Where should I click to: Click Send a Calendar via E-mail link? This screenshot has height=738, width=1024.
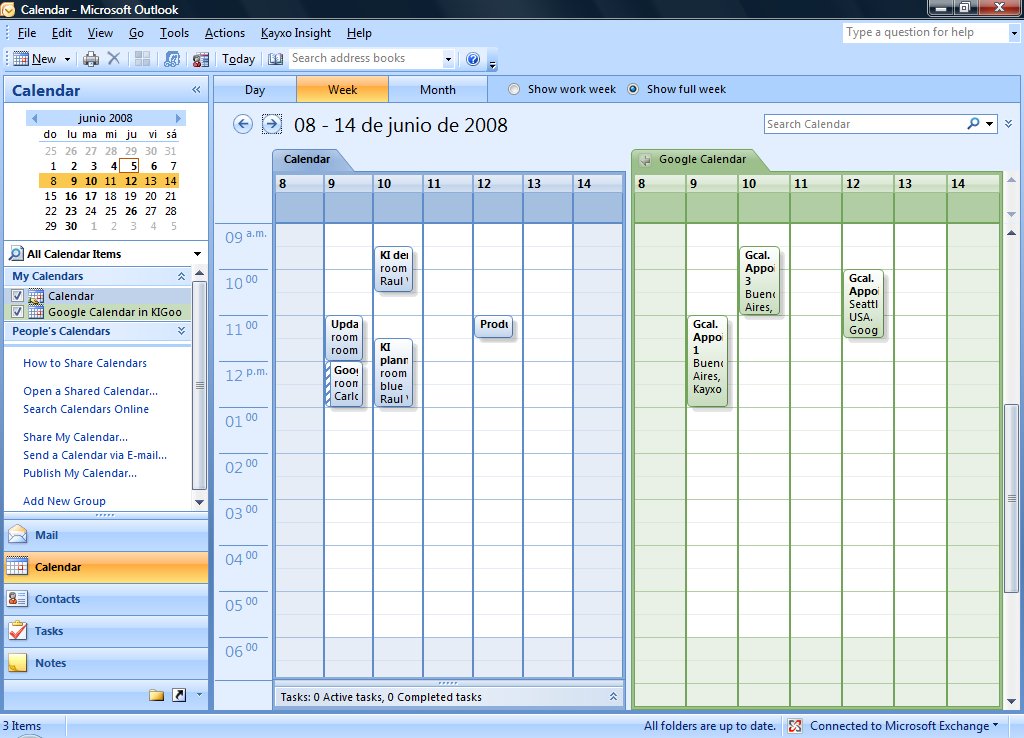[95, 455]
